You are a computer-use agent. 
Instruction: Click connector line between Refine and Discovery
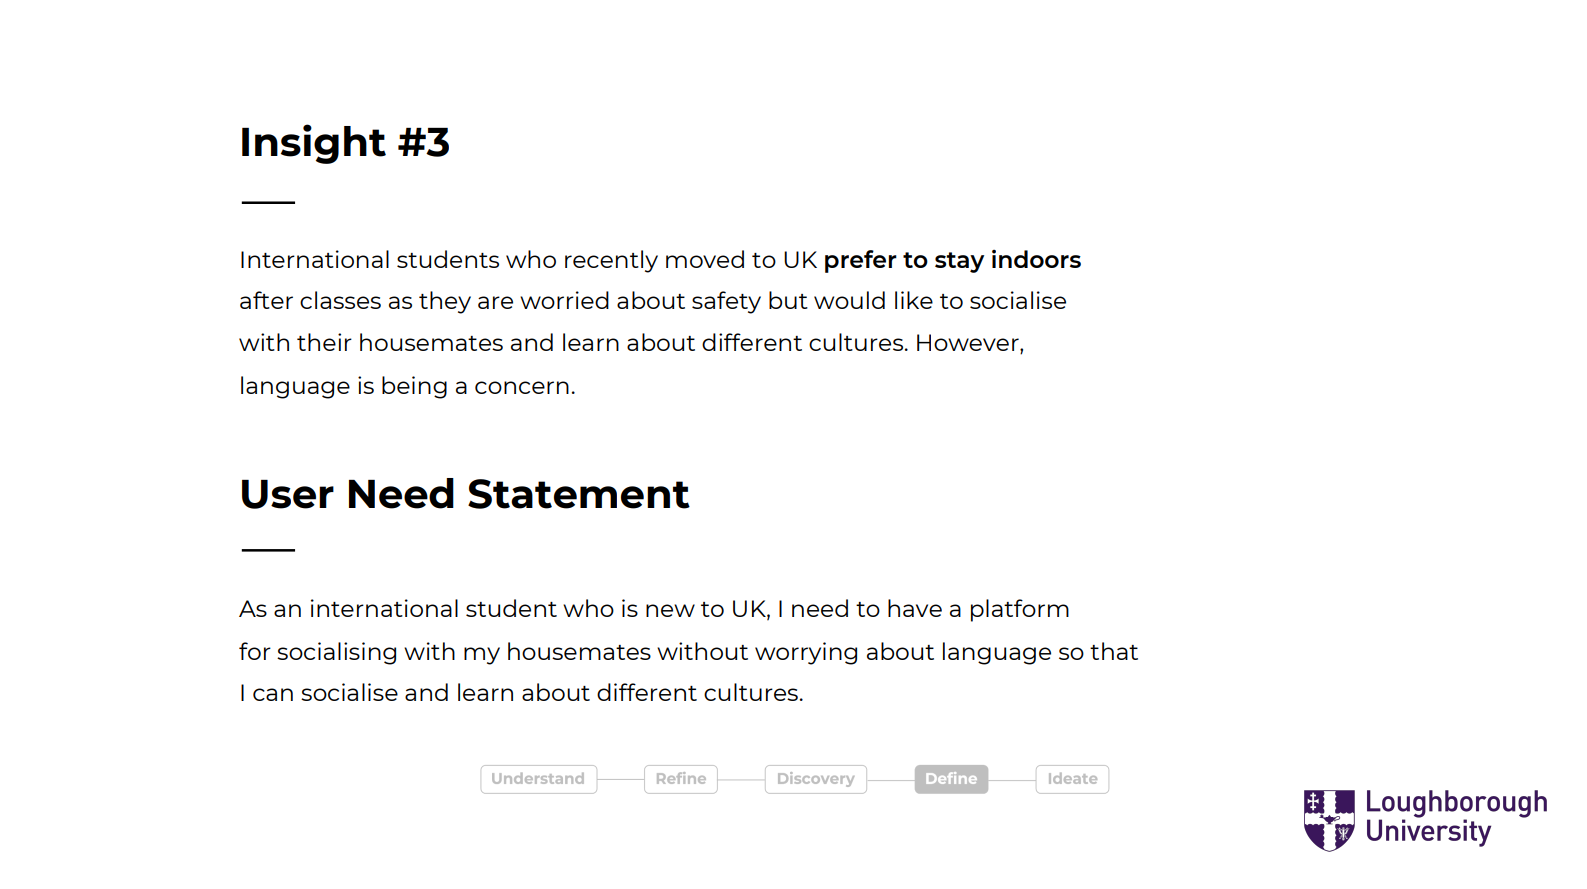click(741, 779)
